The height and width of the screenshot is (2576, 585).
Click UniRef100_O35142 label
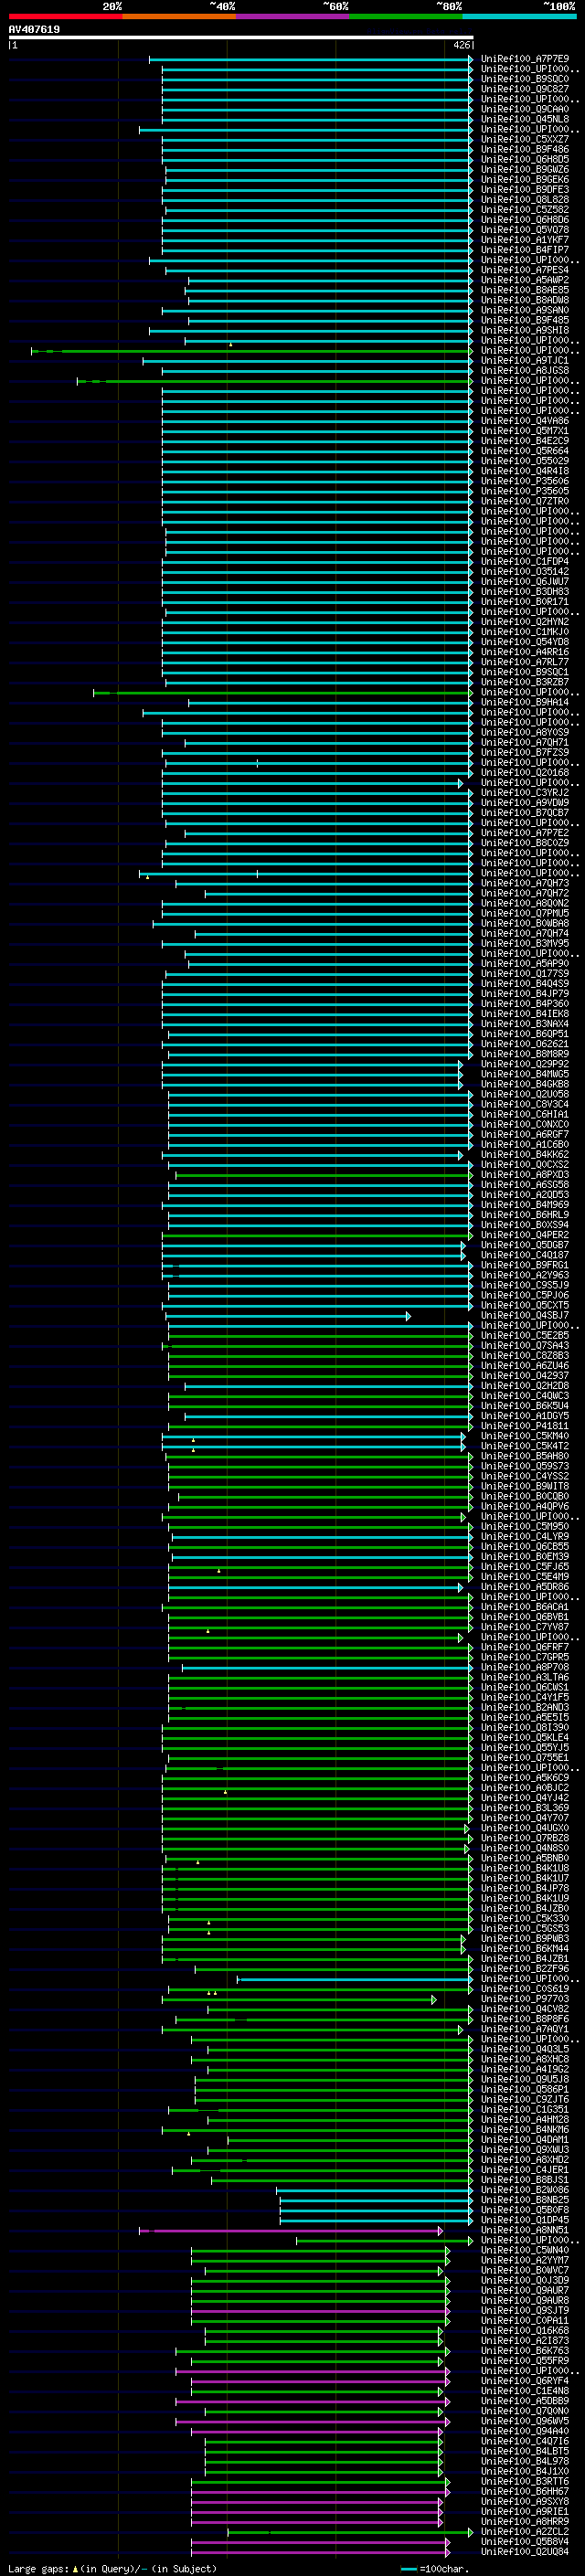pos(525,571)
